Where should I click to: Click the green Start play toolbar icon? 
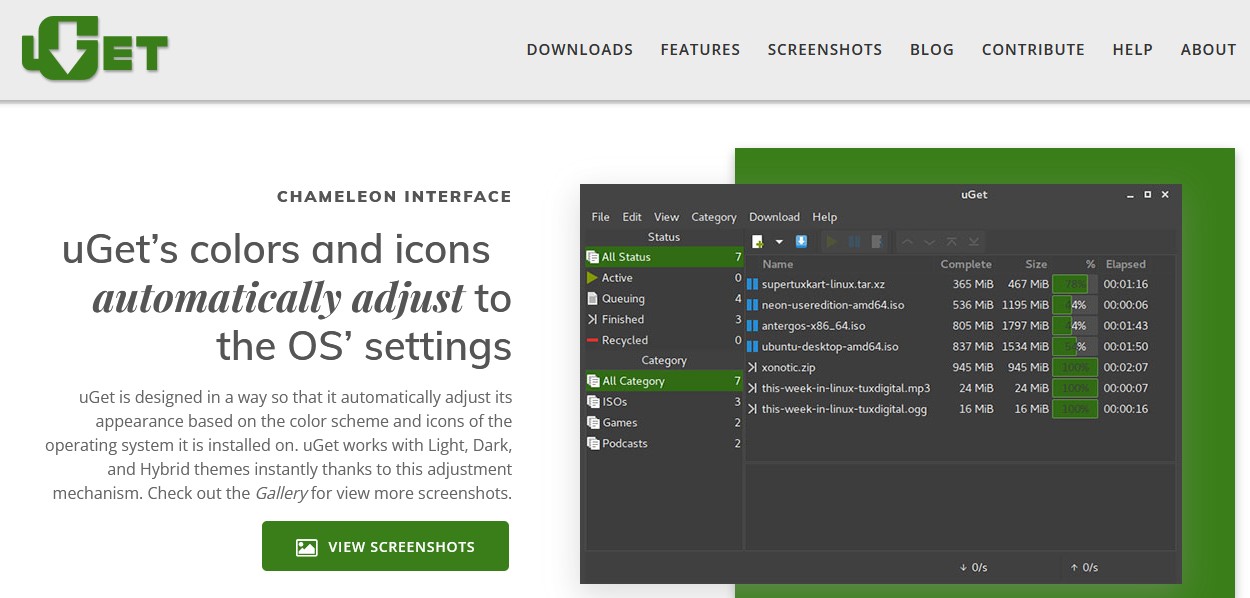click(x=831, y=241)
